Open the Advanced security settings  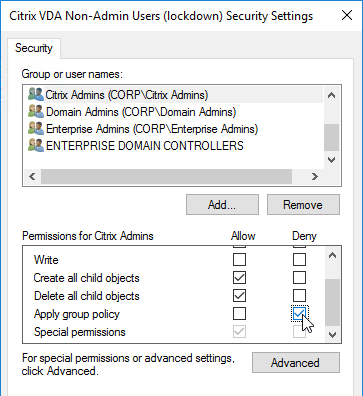296,363
